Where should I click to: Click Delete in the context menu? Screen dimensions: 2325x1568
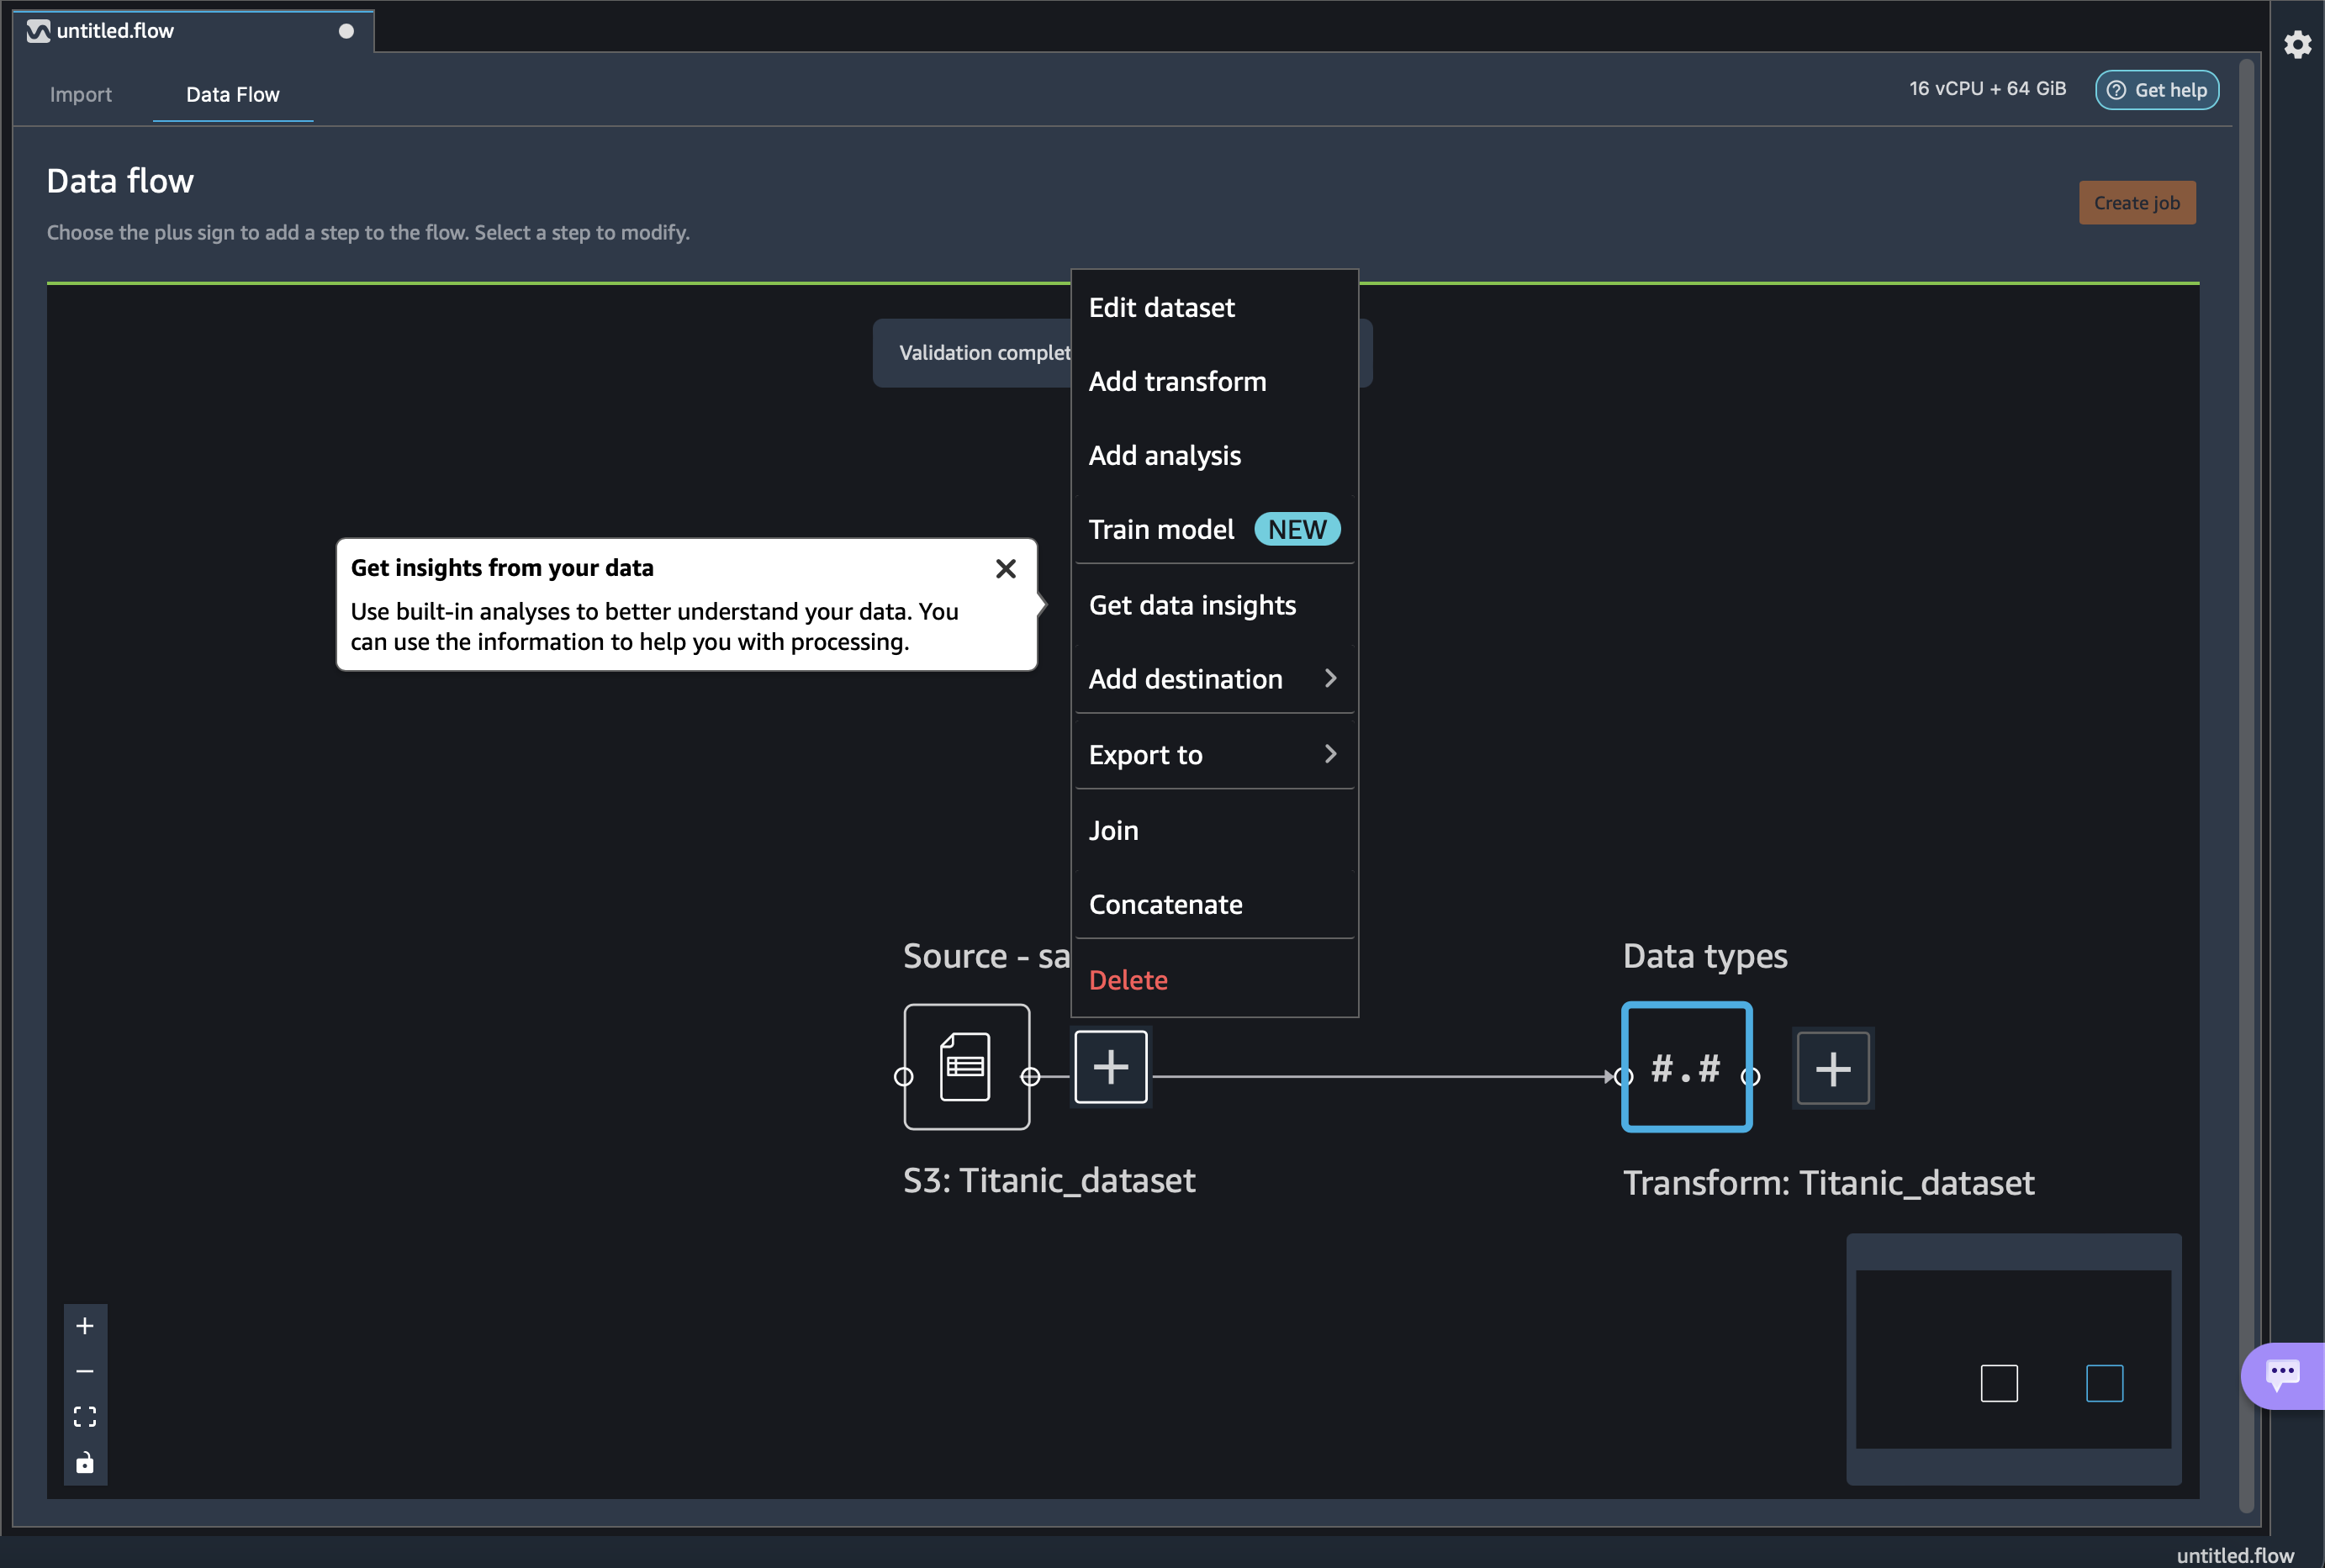coord(1128,980)
